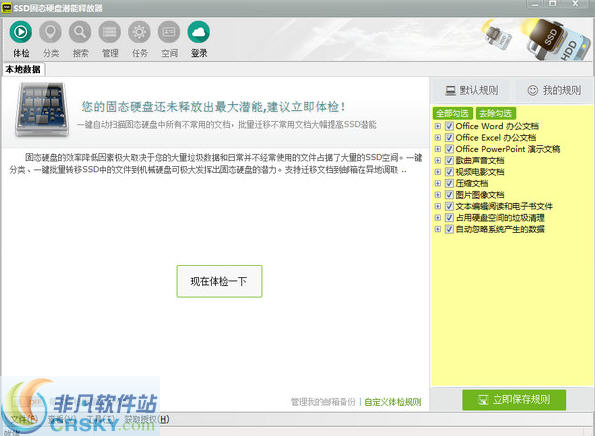Expand the 自动忽略系统产生的数据 node
The height and width of the screenshot is (436, 595).
tap(438, 229)
